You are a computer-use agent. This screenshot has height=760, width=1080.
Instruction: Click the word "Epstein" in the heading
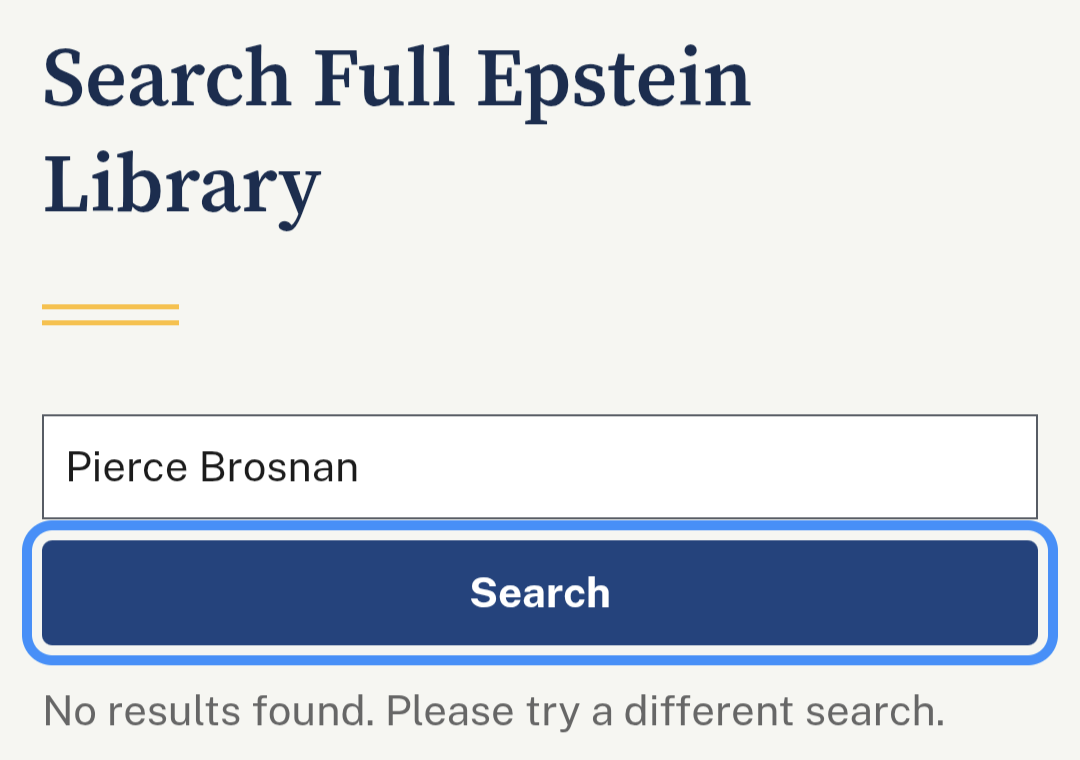[613, 80]
